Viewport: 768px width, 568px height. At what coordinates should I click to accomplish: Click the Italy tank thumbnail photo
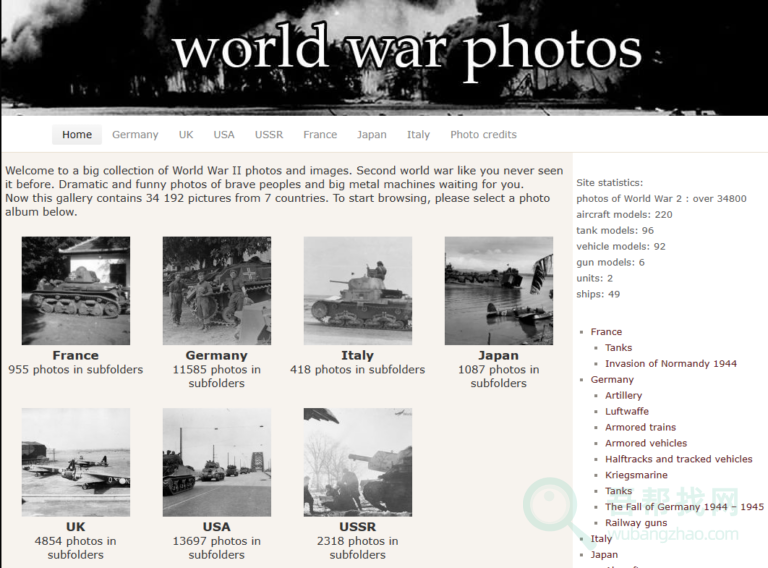click(358, 290)
